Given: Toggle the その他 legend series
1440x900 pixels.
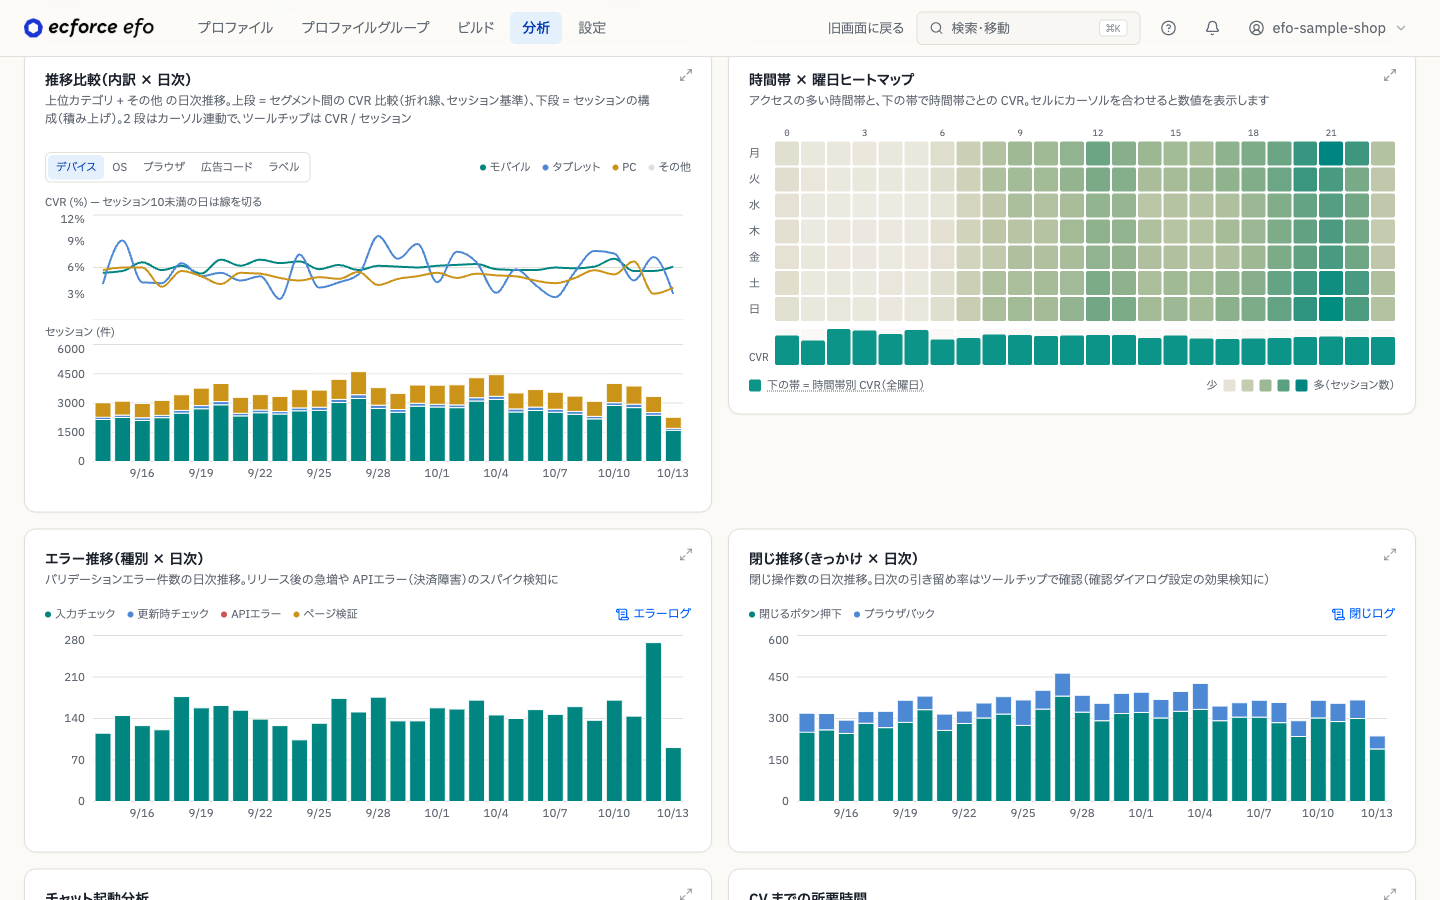Looking at the screenshot, I should click(x=669, y=167).
